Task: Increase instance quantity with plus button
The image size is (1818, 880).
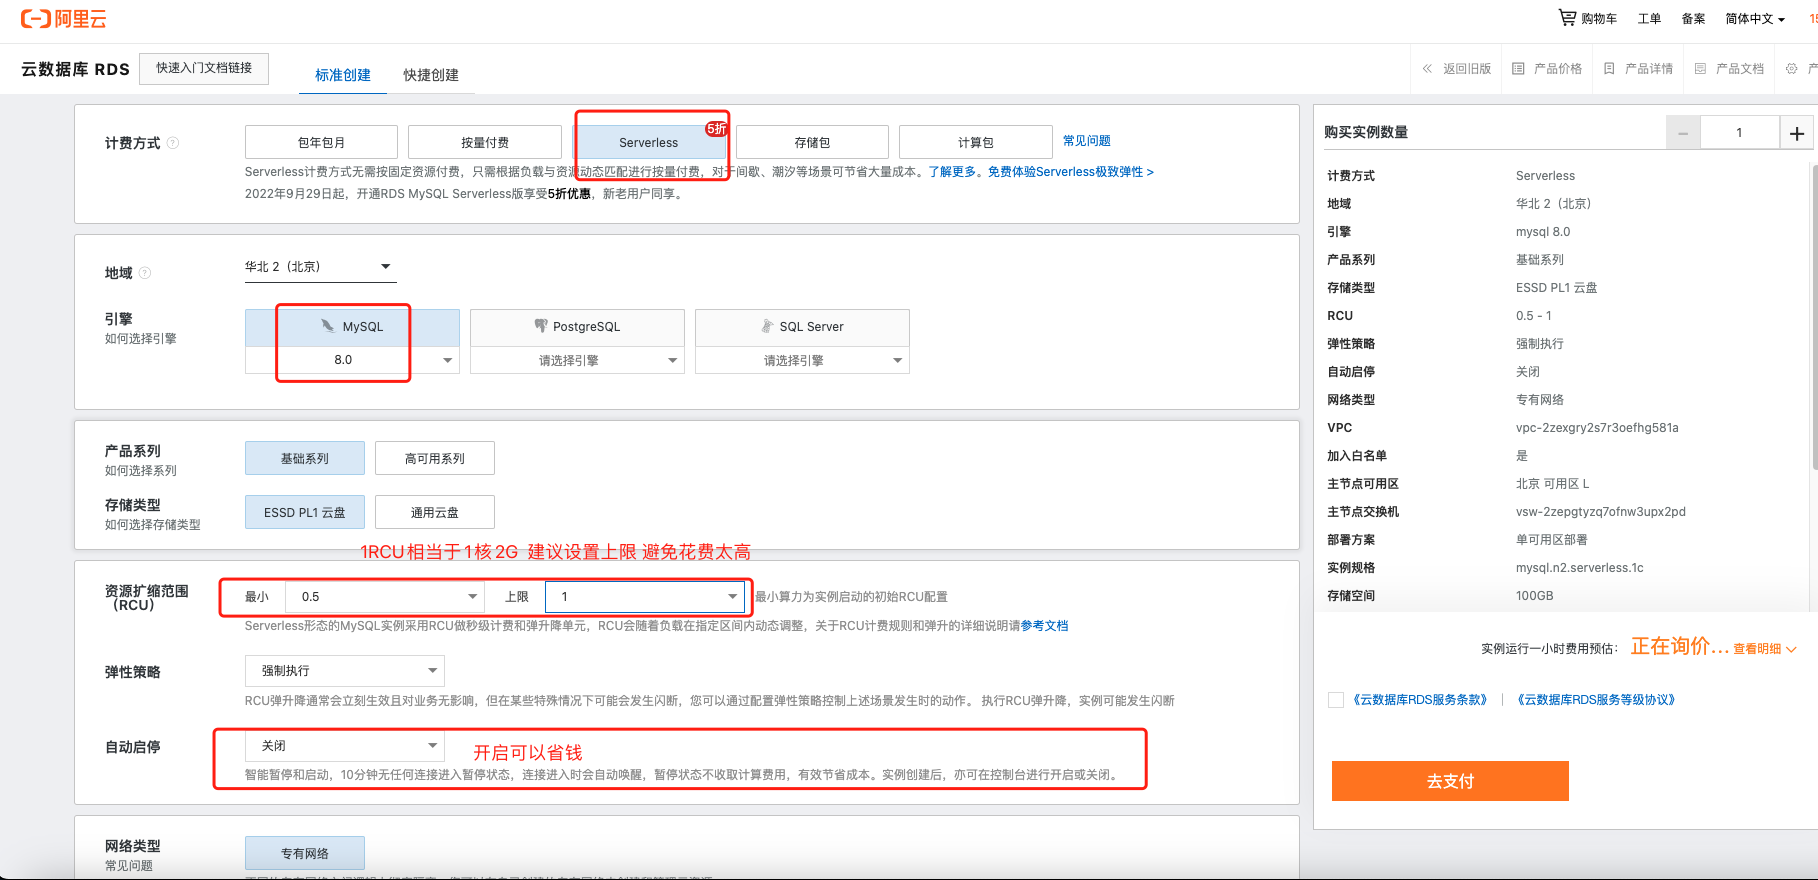Action: coord(1797,133)
